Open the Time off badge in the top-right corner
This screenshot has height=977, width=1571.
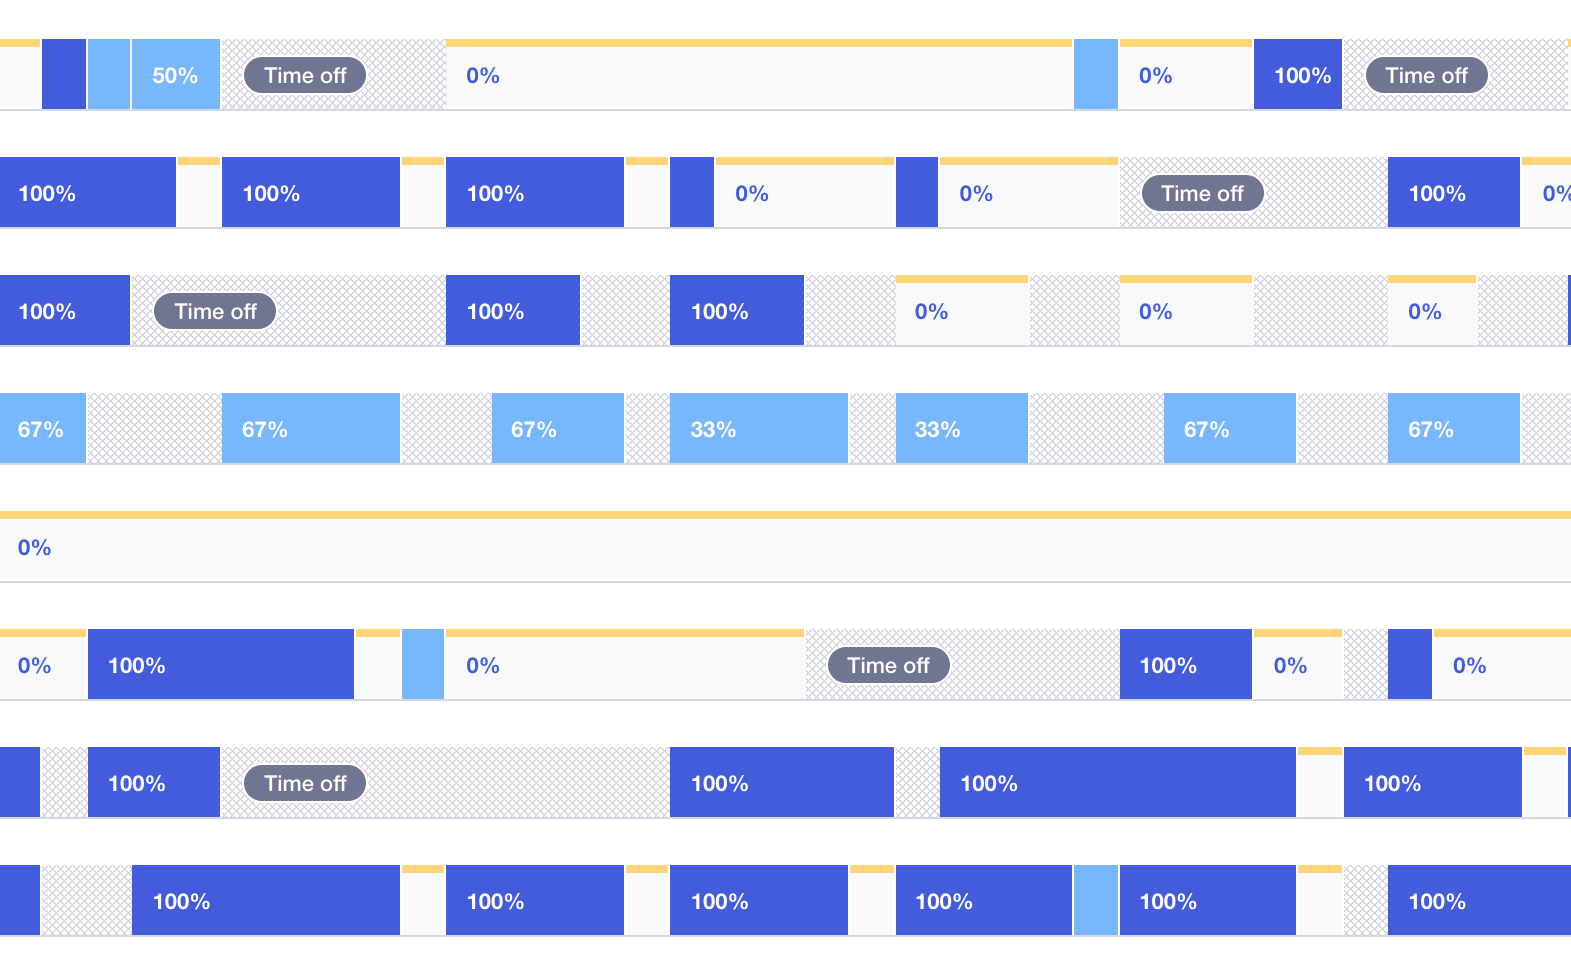point(1426,76)
